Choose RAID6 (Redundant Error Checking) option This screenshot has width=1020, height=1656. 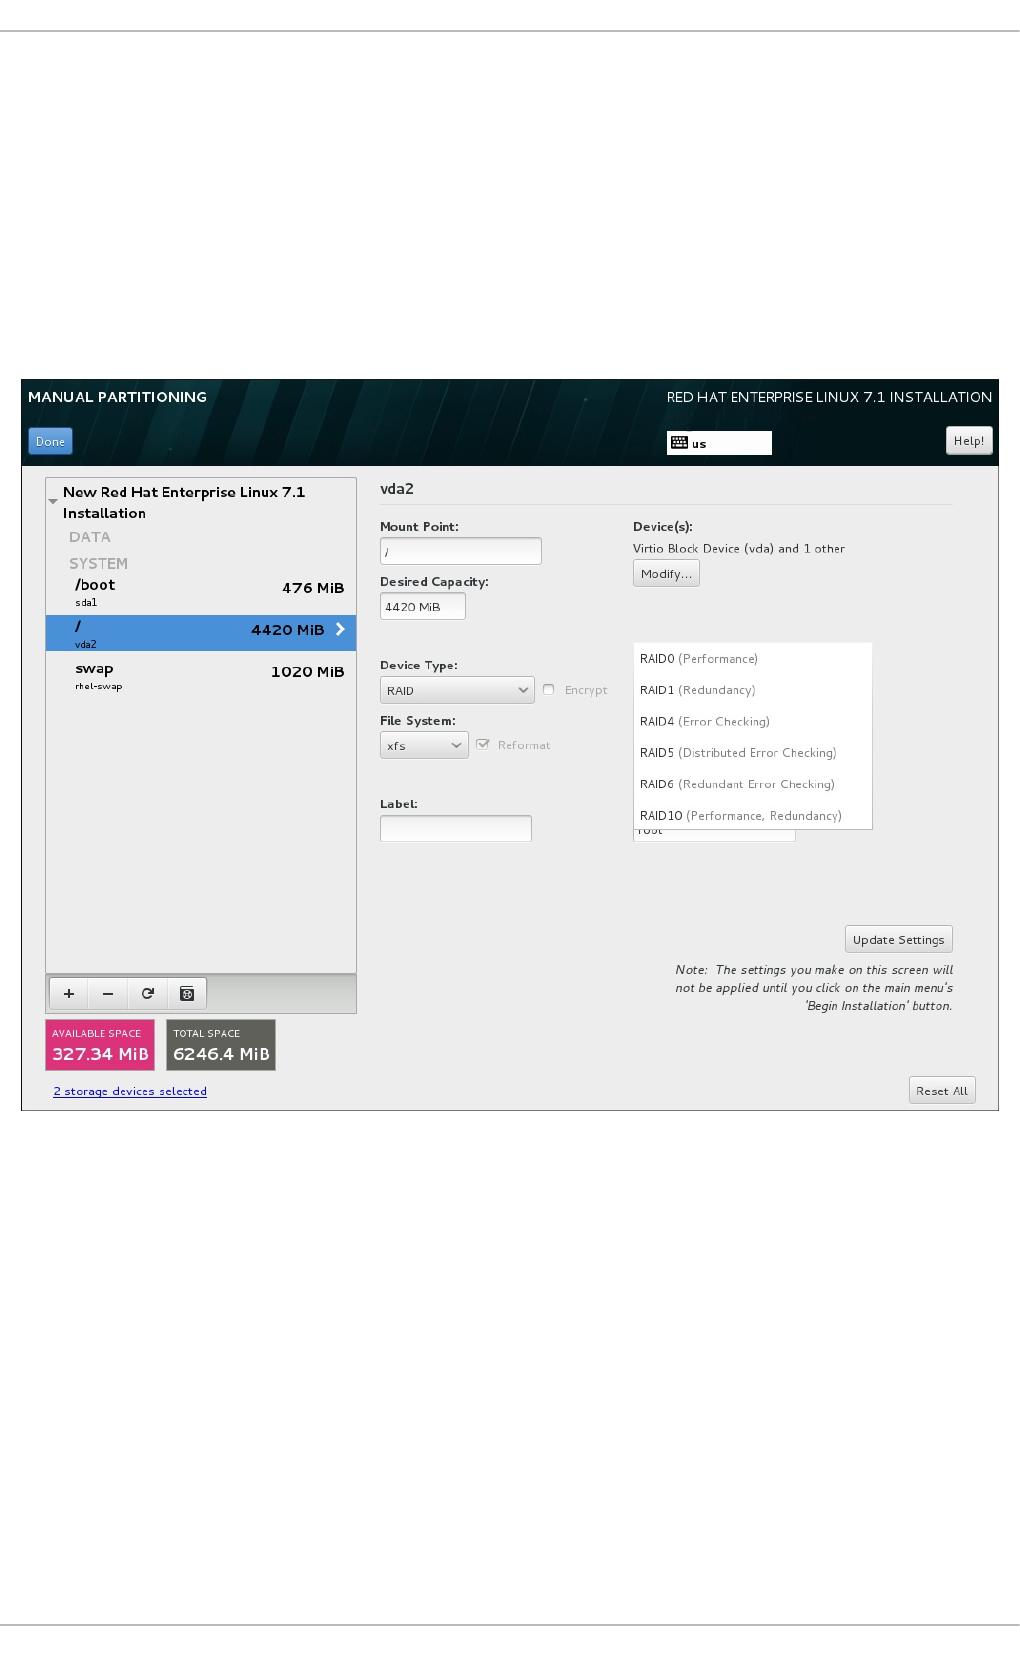click(x=752, y=784)
